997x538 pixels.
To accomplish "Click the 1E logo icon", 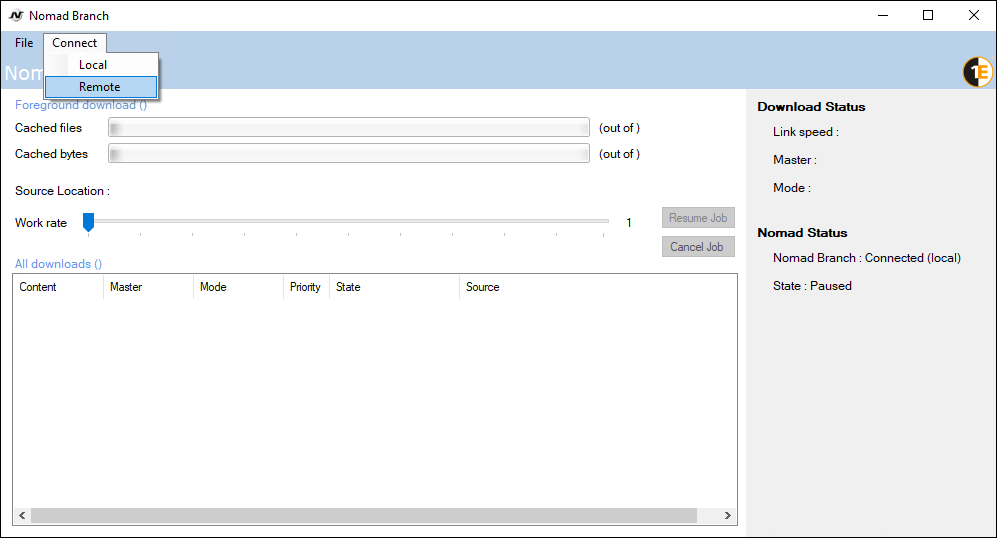I will click(x=977, y=72).
